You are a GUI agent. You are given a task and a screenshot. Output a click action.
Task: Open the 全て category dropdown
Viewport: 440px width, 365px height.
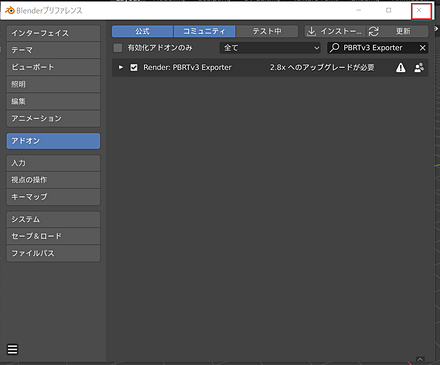270,48
